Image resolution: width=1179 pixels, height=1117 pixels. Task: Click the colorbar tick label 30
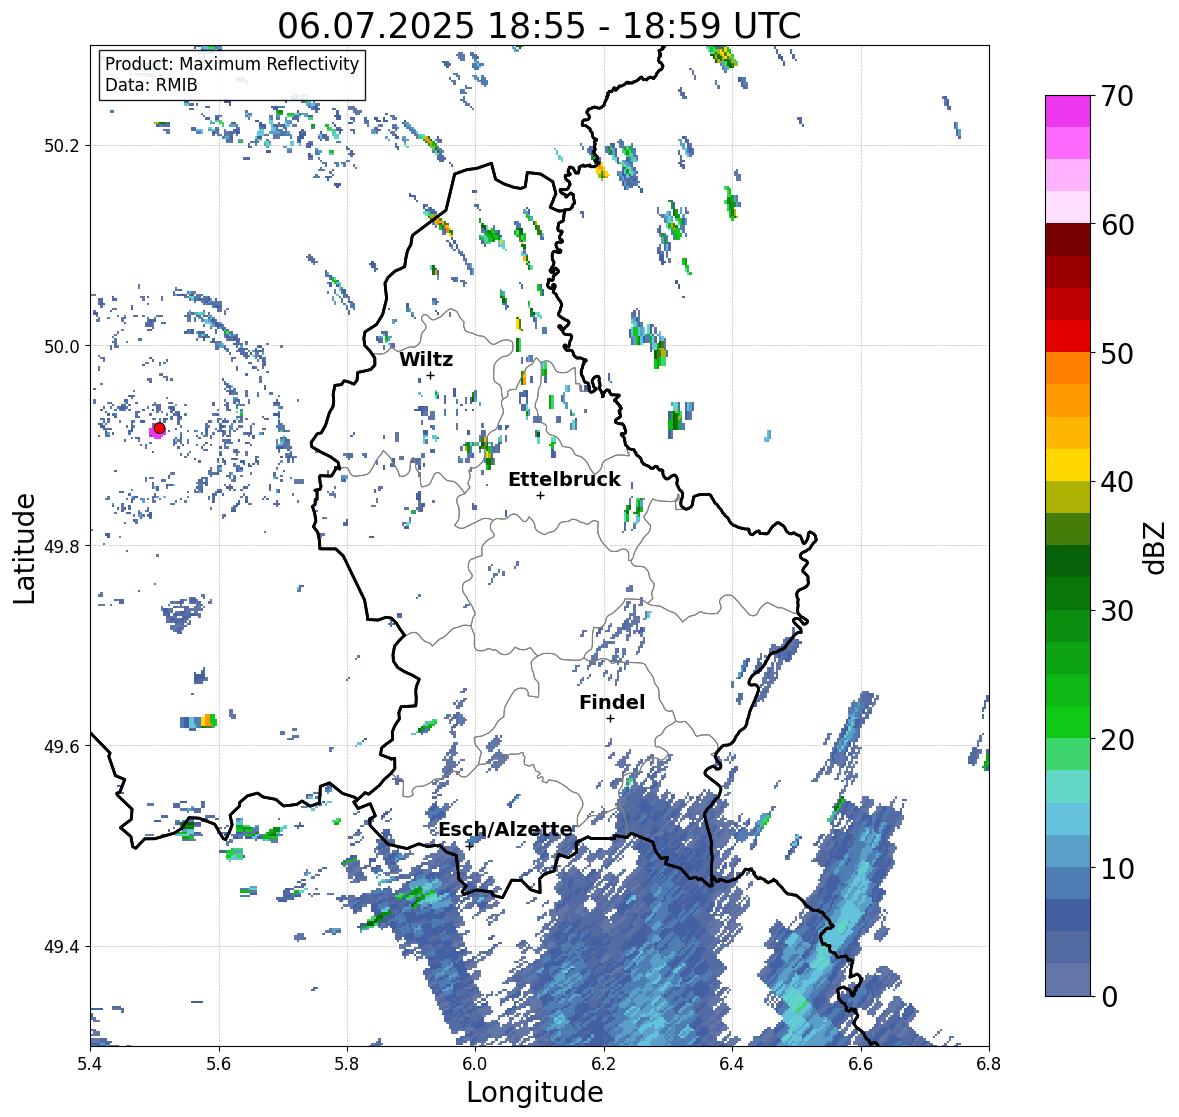(x=1117, y=611)
